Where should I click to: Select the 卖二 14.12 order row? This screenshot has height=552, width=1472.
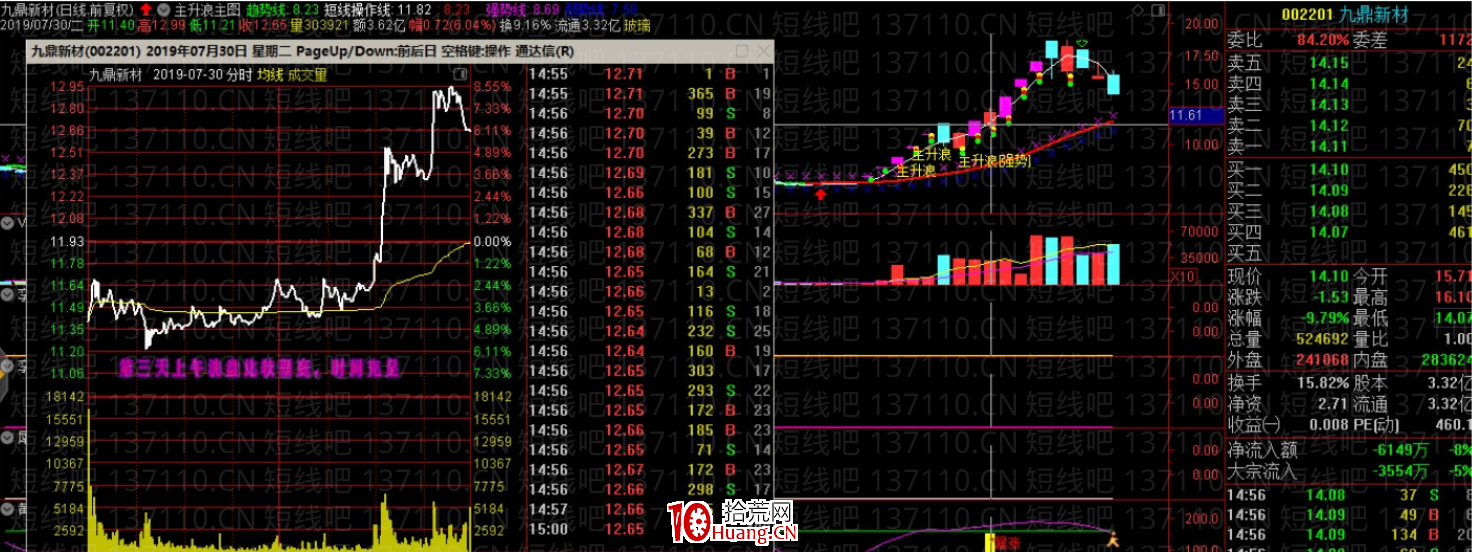1349,125
